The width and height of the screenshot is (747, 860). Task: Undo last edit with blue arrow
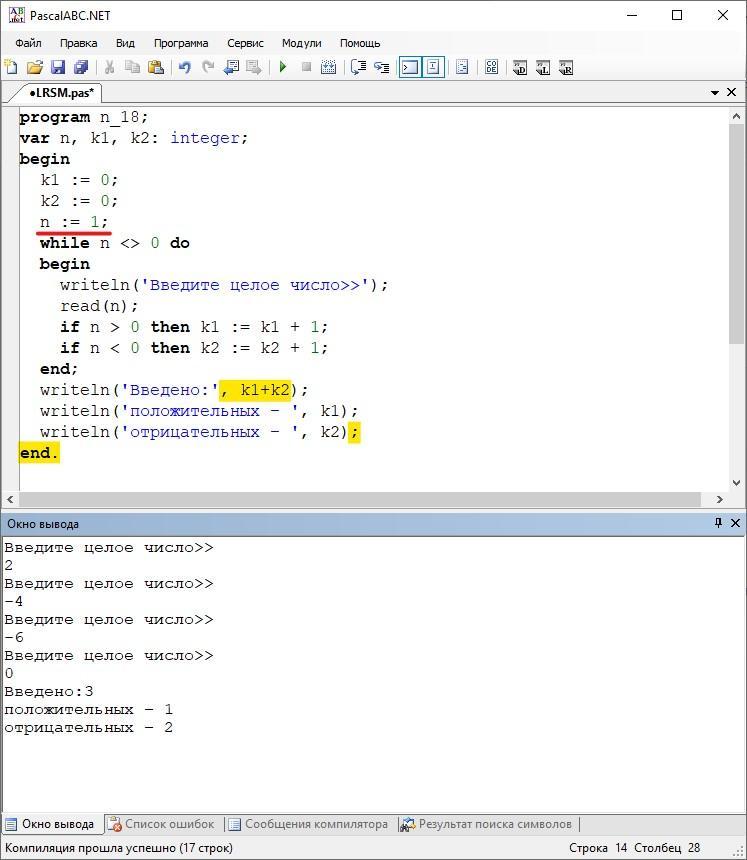point(185,67)
